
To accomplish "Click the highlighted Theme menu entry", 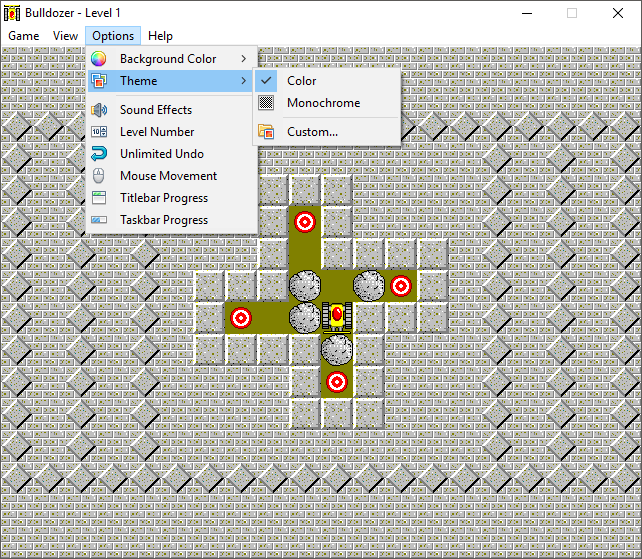I will tap(170, 81).
